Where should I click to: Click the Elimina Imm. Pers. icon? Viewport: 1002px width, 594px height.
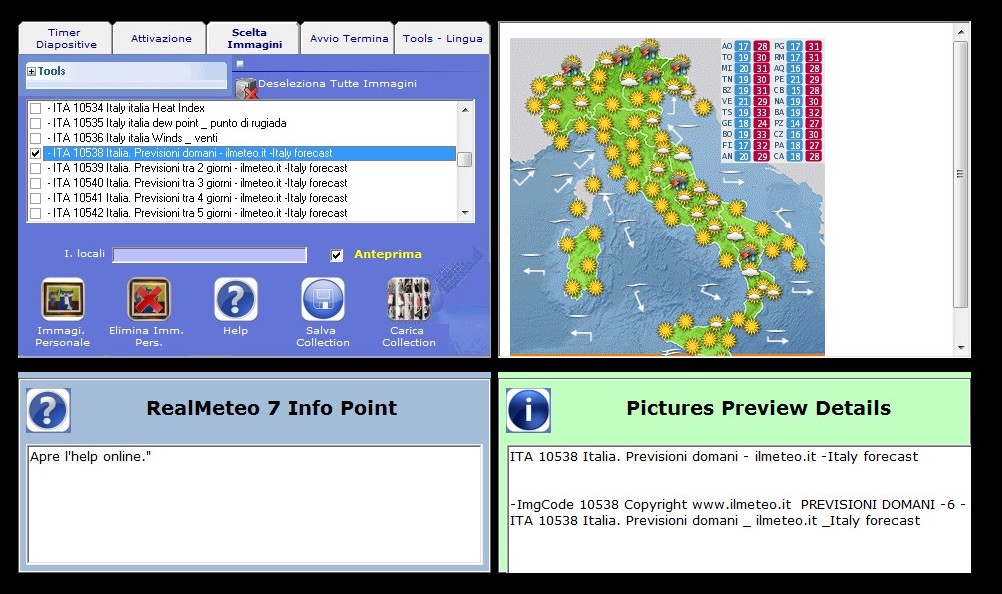tap(149, 299)
